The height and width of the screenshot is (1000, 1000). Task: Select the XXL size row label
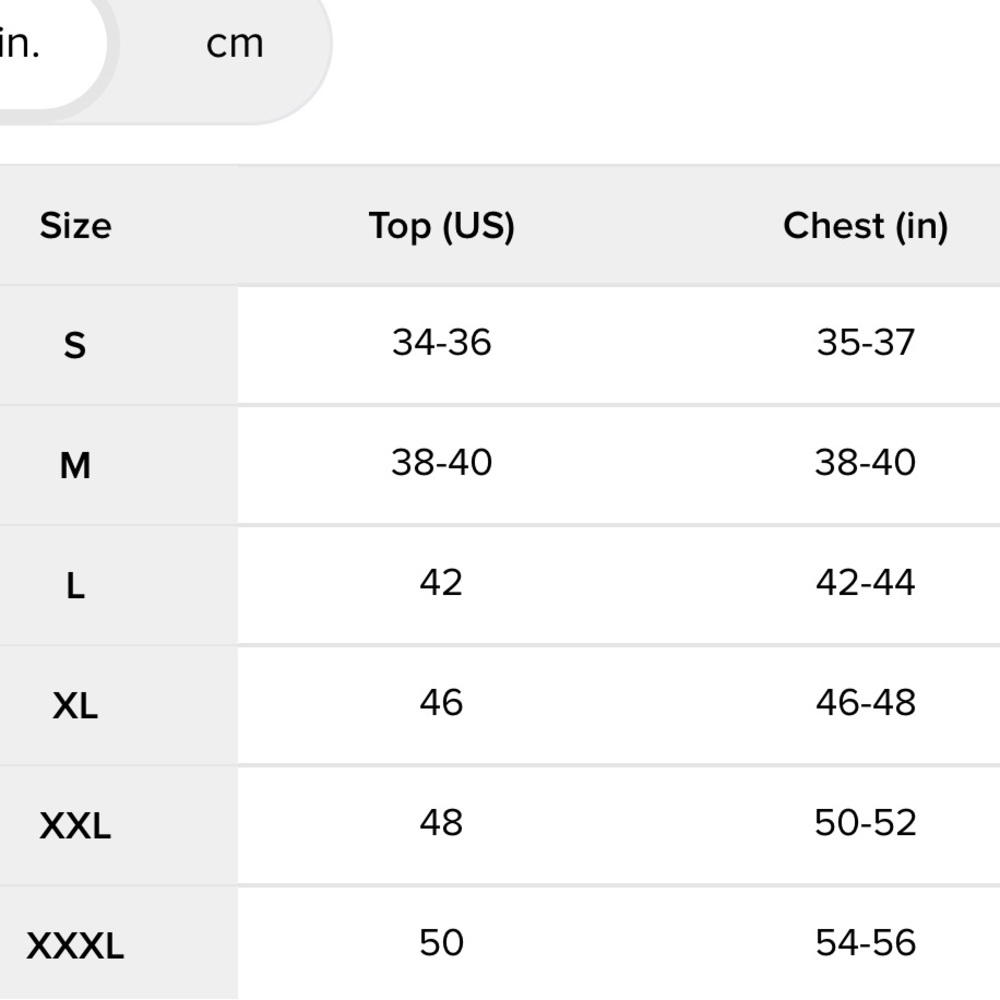[75, 826]
